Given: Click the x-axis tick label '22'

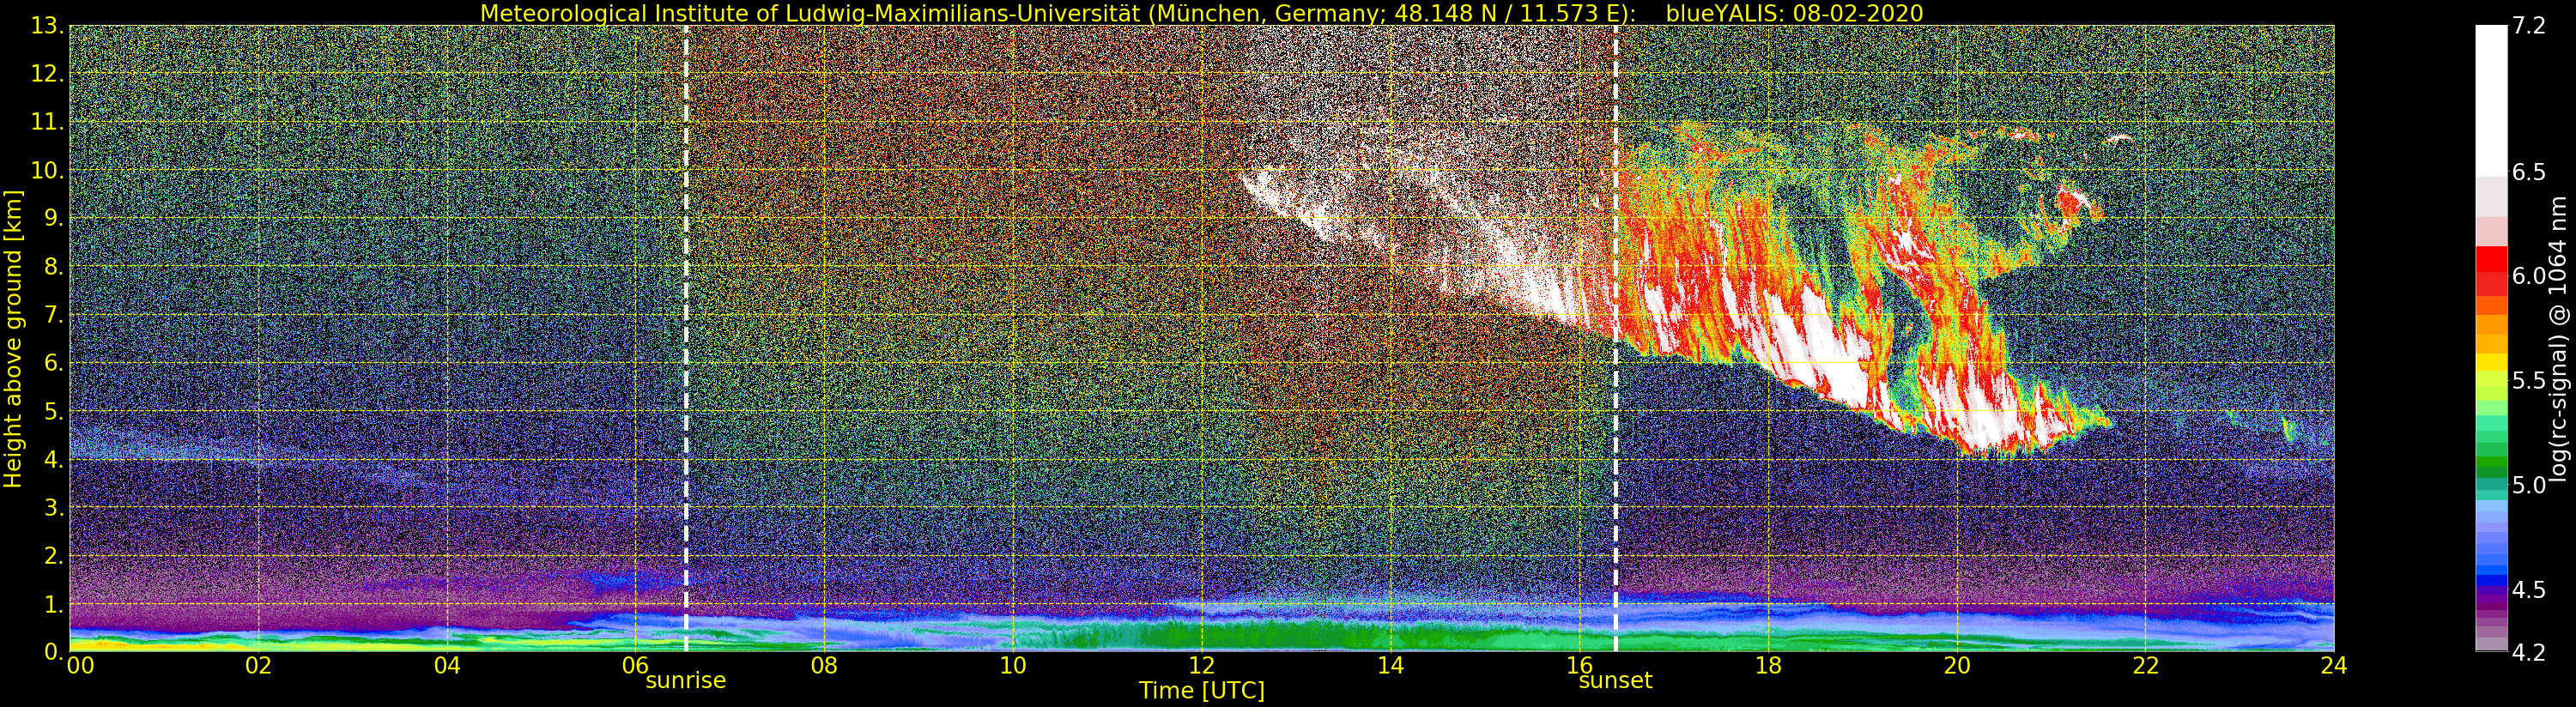Looking at the screenshot, I should (x=2146, y=666).
